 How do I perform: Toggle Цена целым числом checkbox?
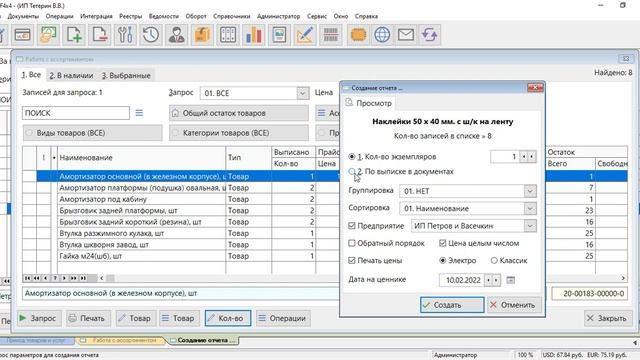pyautogui.click(x=442, y=243)
